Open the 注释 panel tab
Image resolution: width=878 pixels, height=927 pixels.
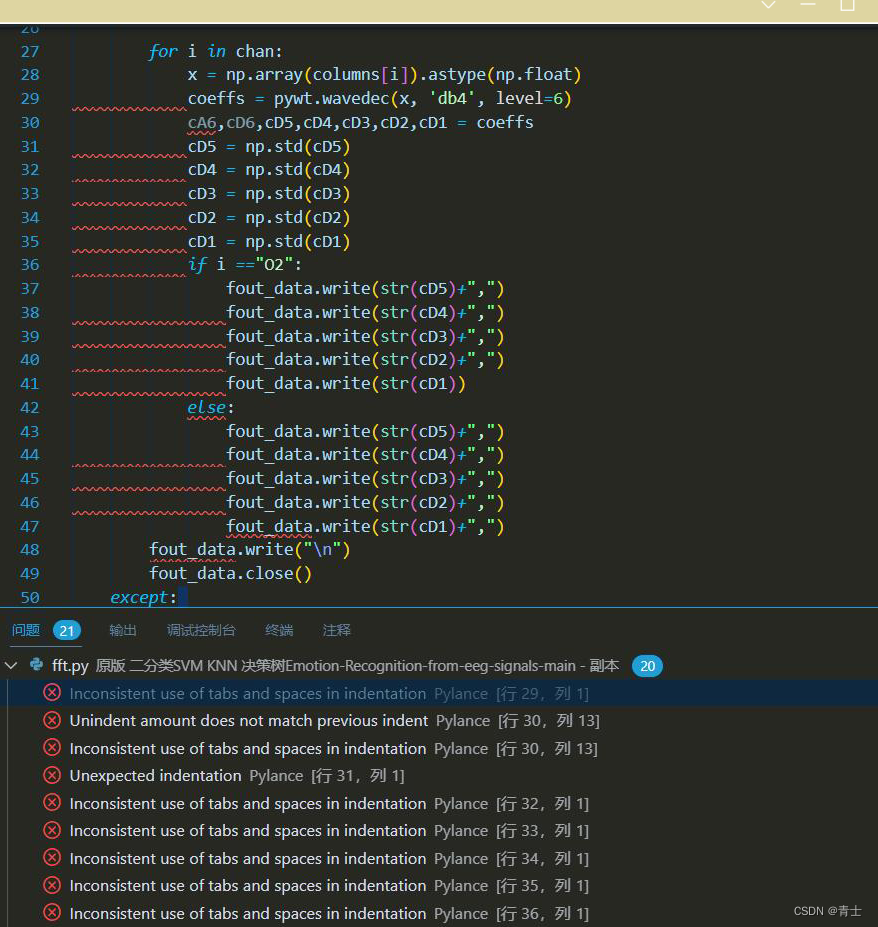click(336, 630)
